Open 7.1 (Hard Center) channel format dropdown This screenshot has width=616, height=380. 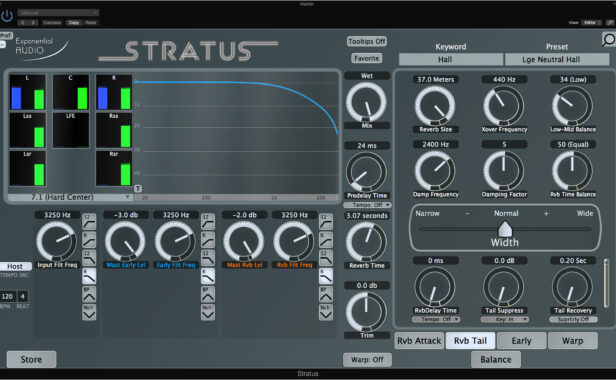tap(70, 197)
